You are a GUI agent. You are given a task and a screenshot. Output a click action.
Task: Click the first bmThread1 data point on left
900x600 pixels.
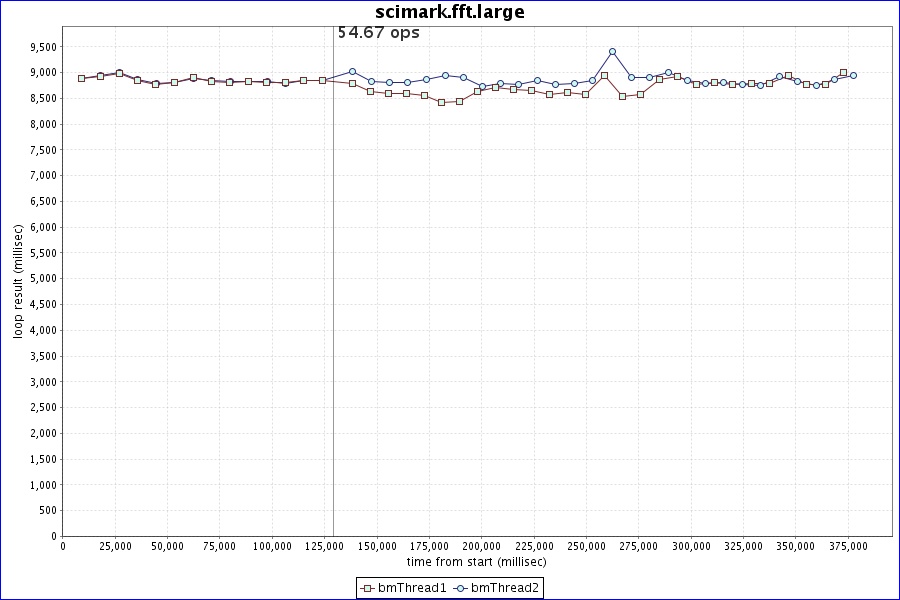pos(82,78)
